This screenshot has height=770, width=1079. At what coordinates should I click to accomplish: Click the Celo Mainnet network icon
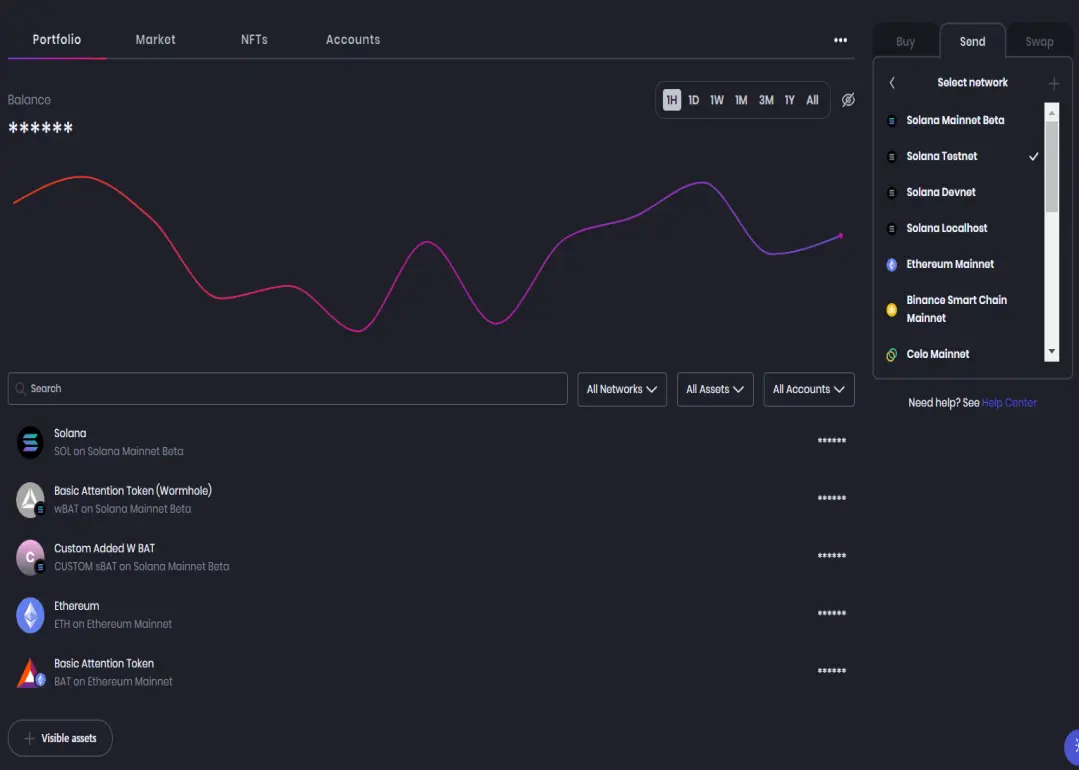point(891,354)
